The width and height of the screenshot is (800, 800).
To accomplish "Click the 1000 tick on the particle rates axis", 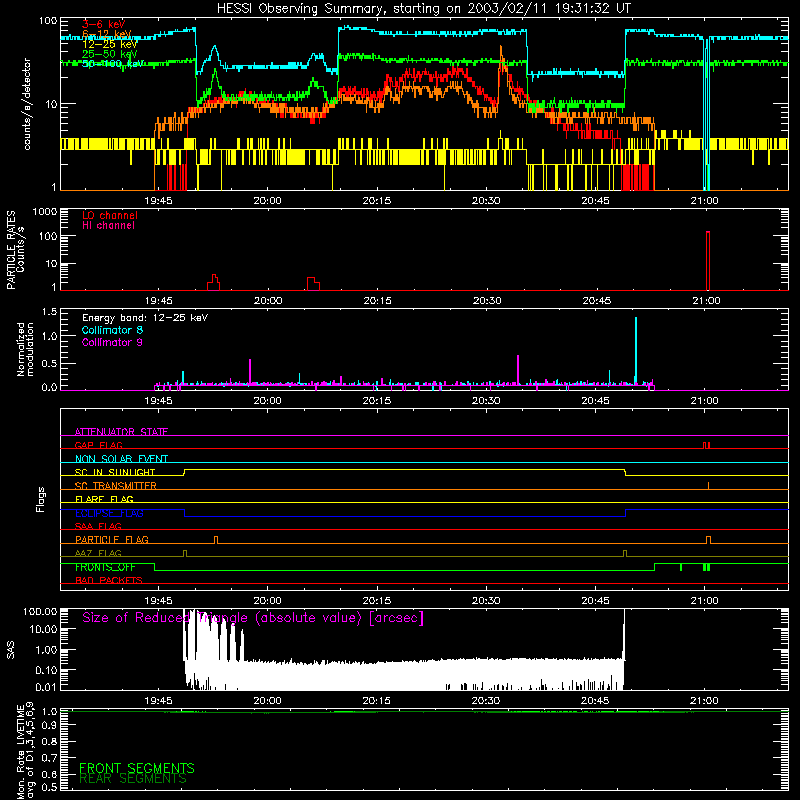I will (44, 212).
